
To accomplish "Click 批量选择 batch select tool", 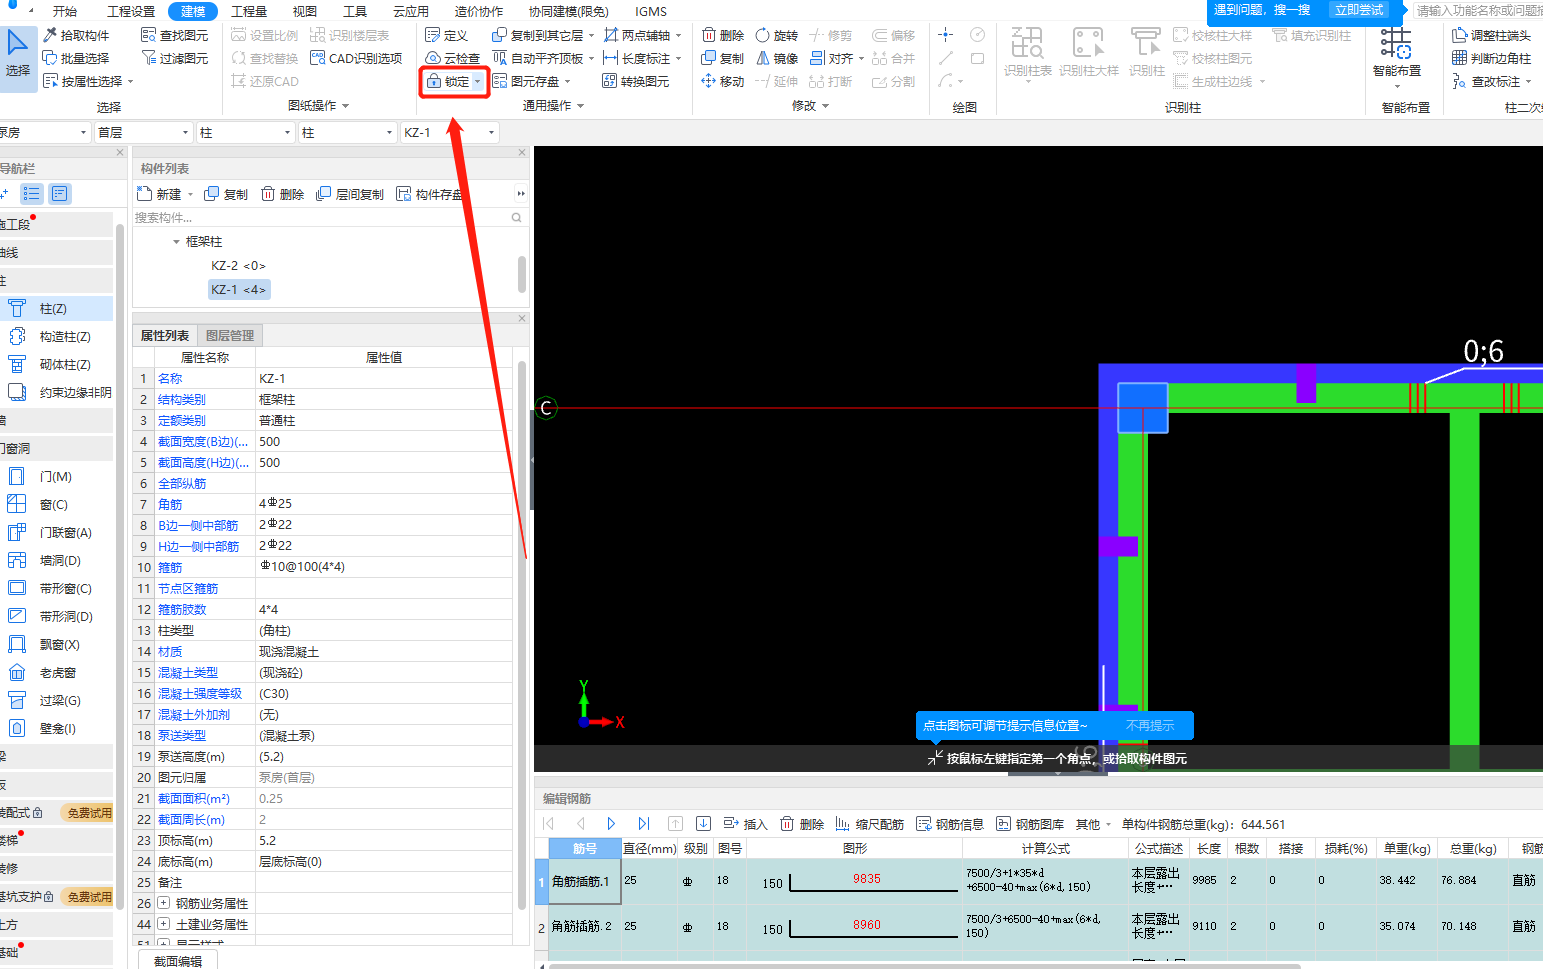I will click(x=76, y=58).
